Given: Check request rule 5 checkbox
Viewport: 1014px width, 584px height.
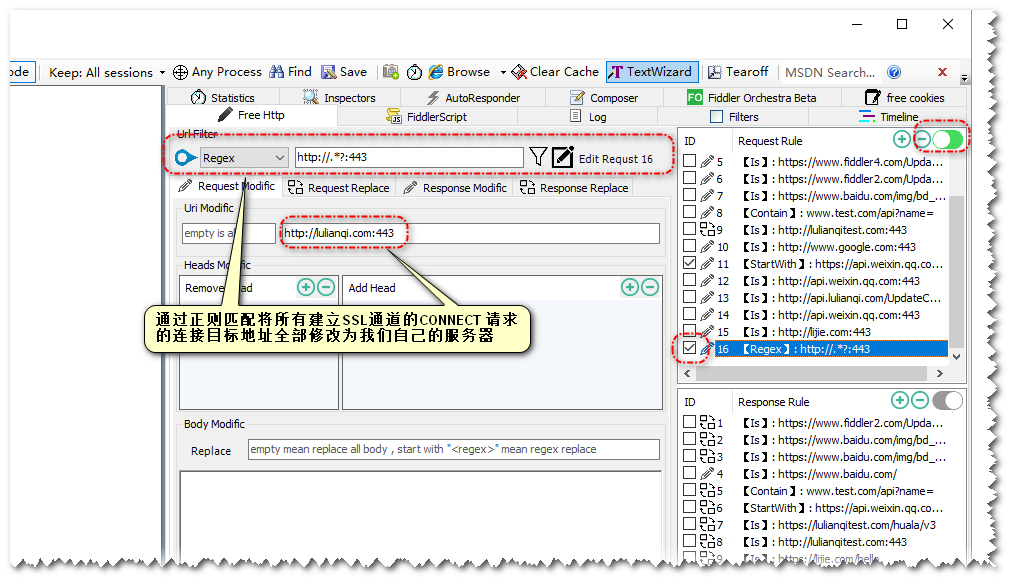Looking at the screenshot, I should coord(689,161).
